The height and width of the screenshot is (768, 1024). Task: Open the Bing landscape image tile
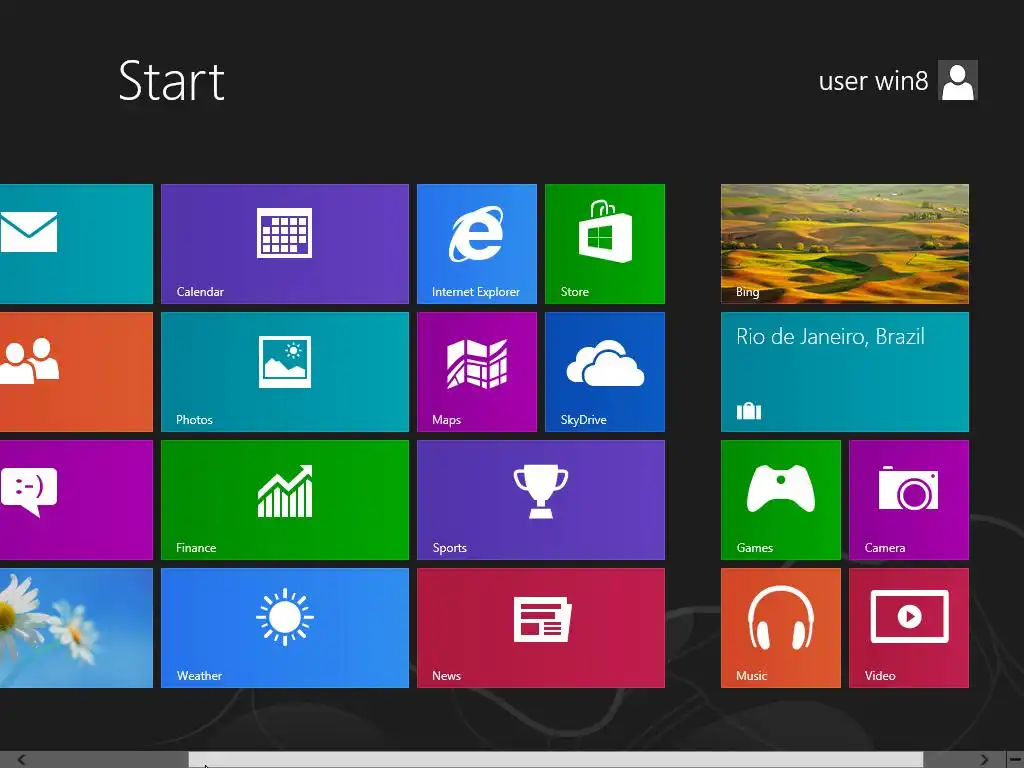coord(844,244)
